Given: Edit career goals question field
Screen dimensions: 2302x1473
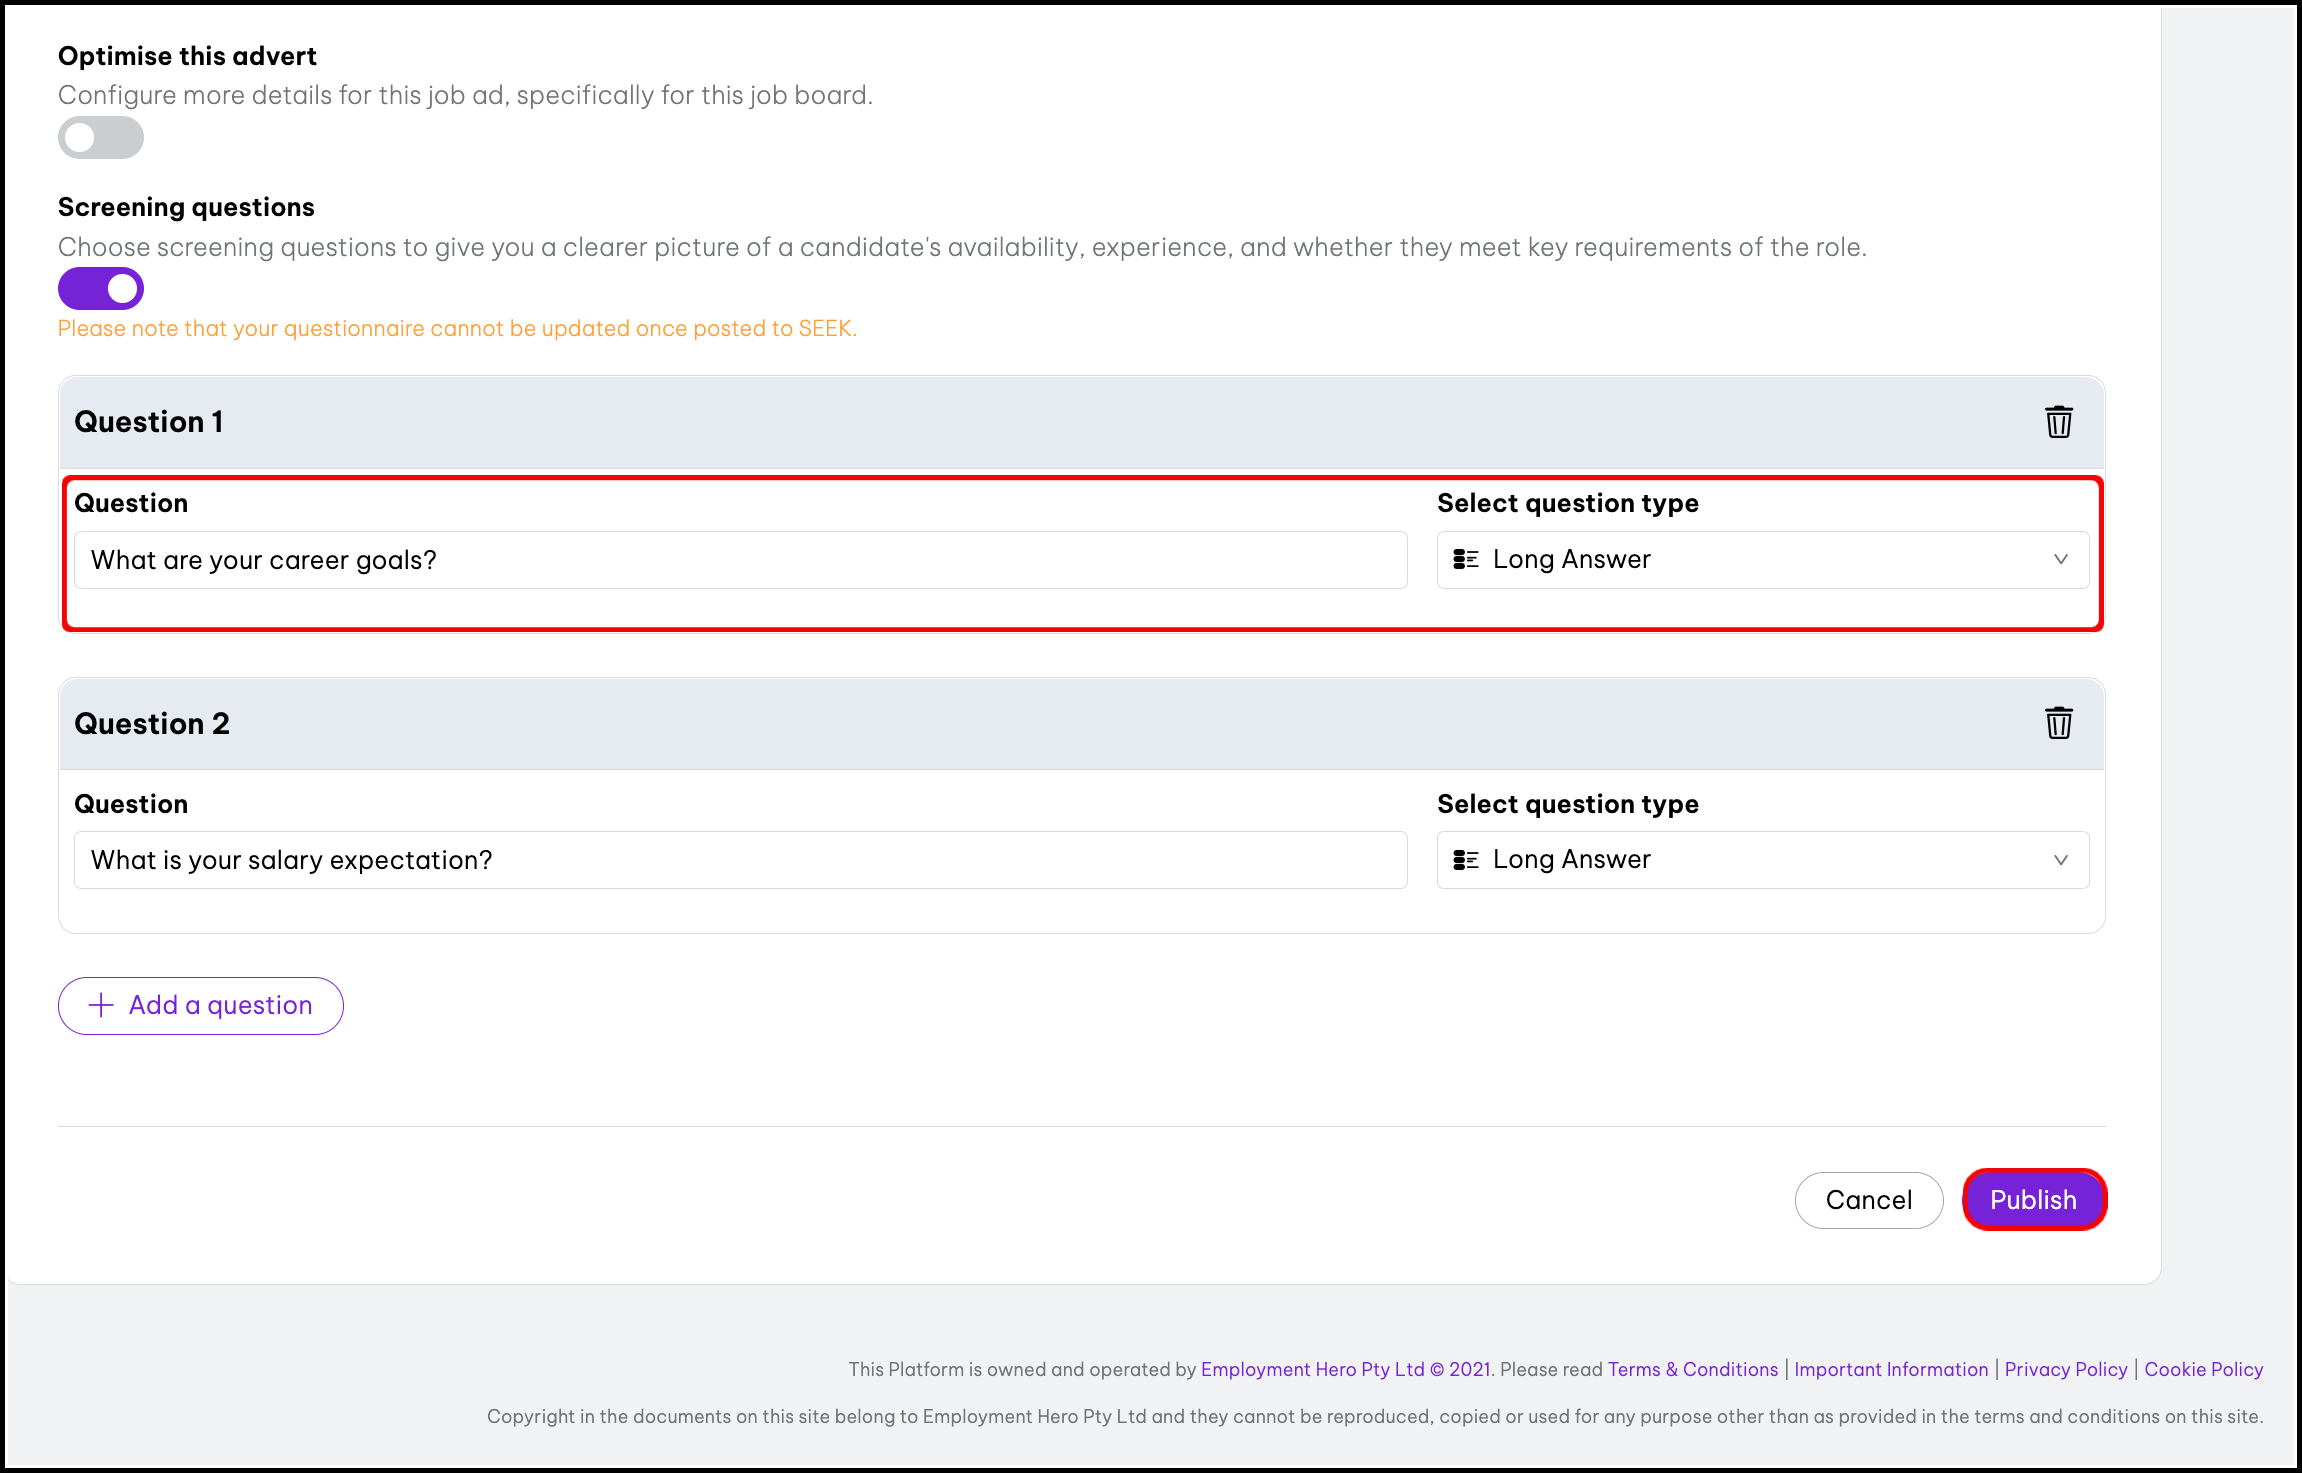Looking at the screenshot, I should point(740,560).
